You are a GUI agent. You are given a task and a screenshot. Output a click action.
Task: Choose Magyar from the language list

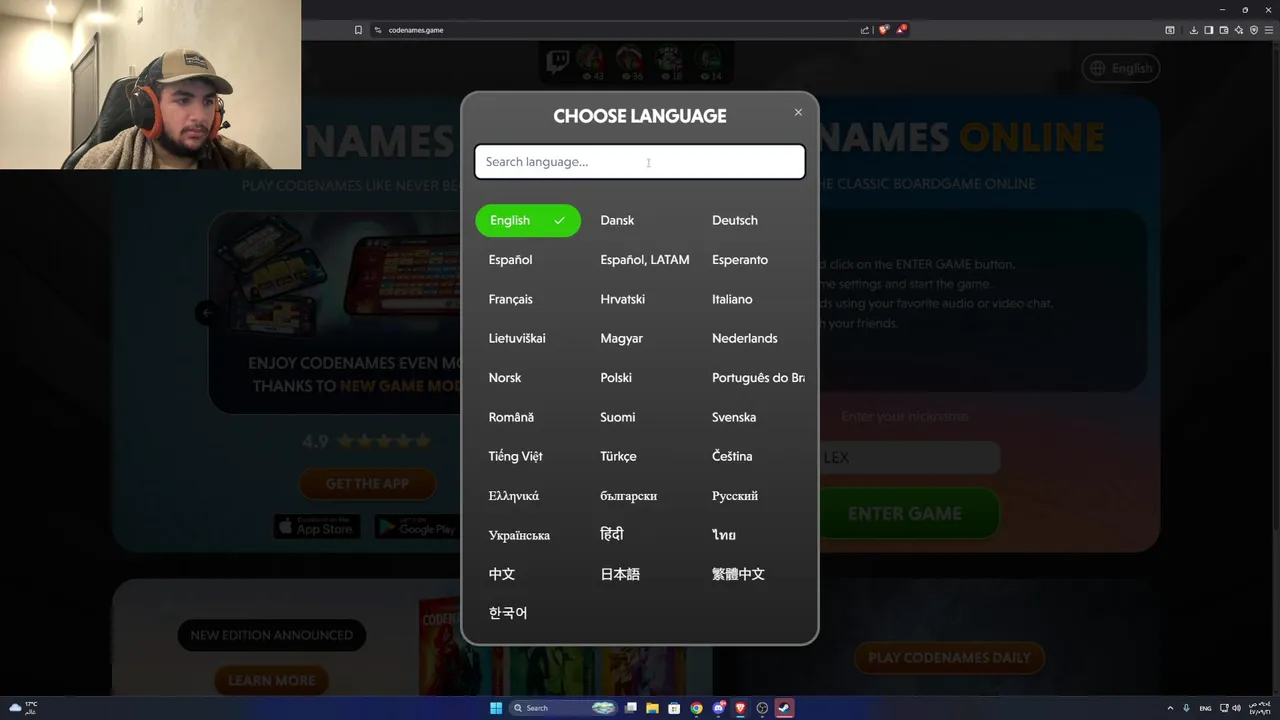click(x=621, y=338)
